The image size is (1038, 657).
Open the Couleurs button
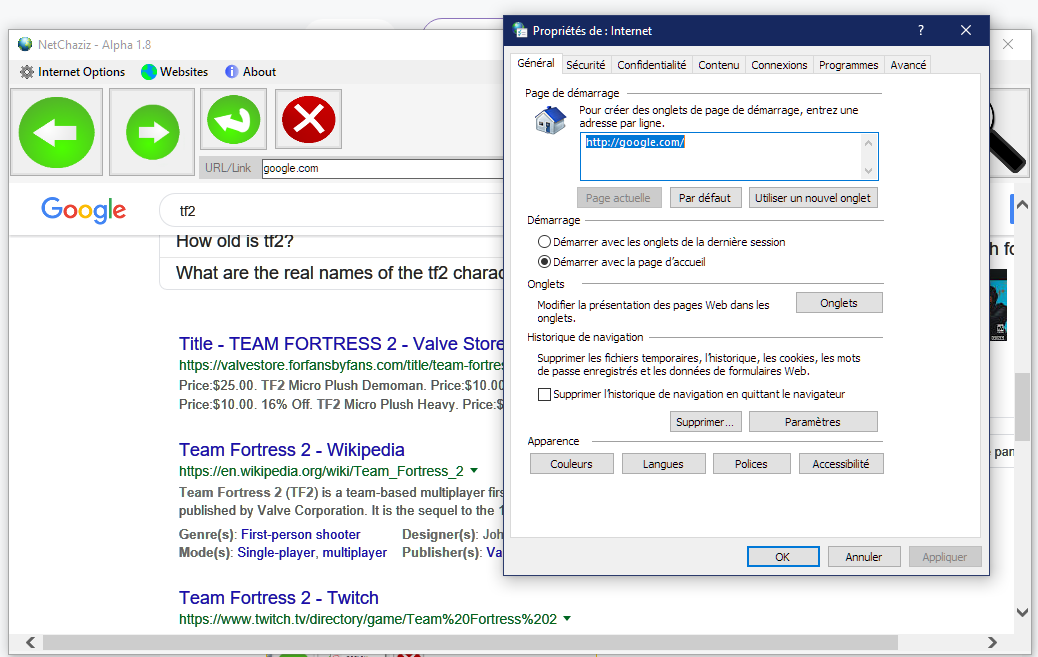coord(571,464)
